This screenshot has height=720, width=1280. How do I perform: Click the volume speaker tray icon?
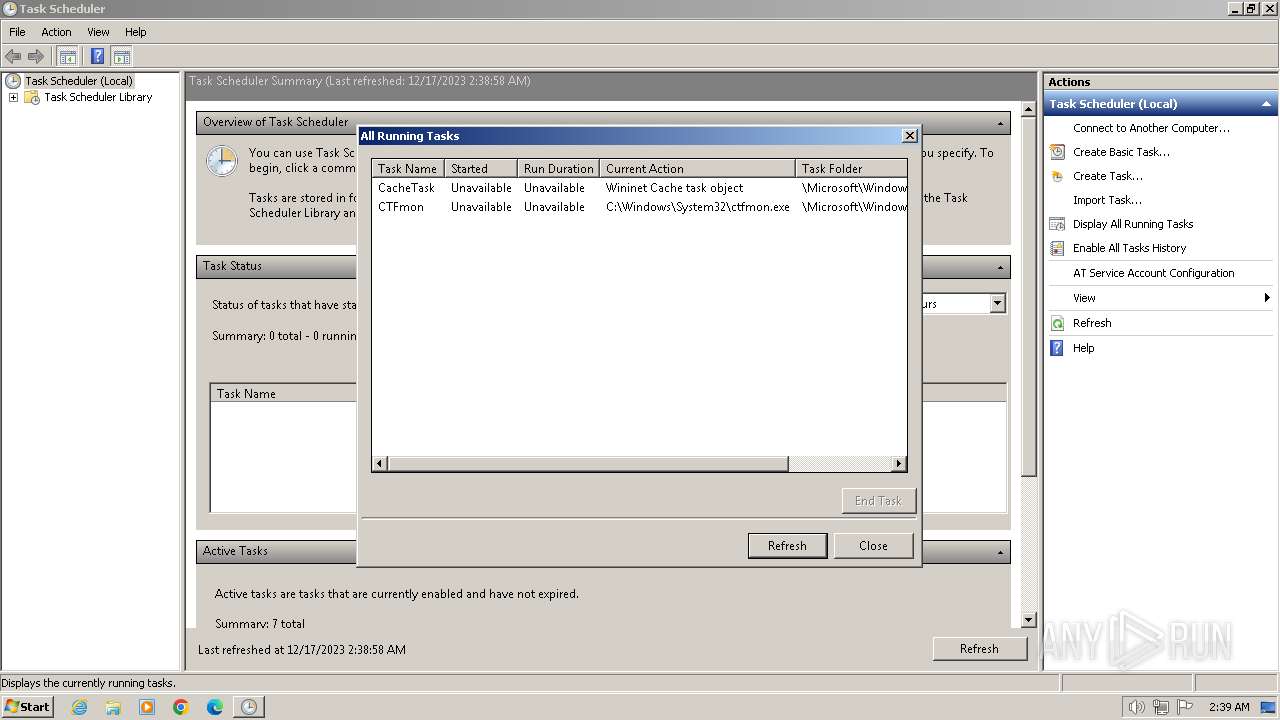point(1136,707)
